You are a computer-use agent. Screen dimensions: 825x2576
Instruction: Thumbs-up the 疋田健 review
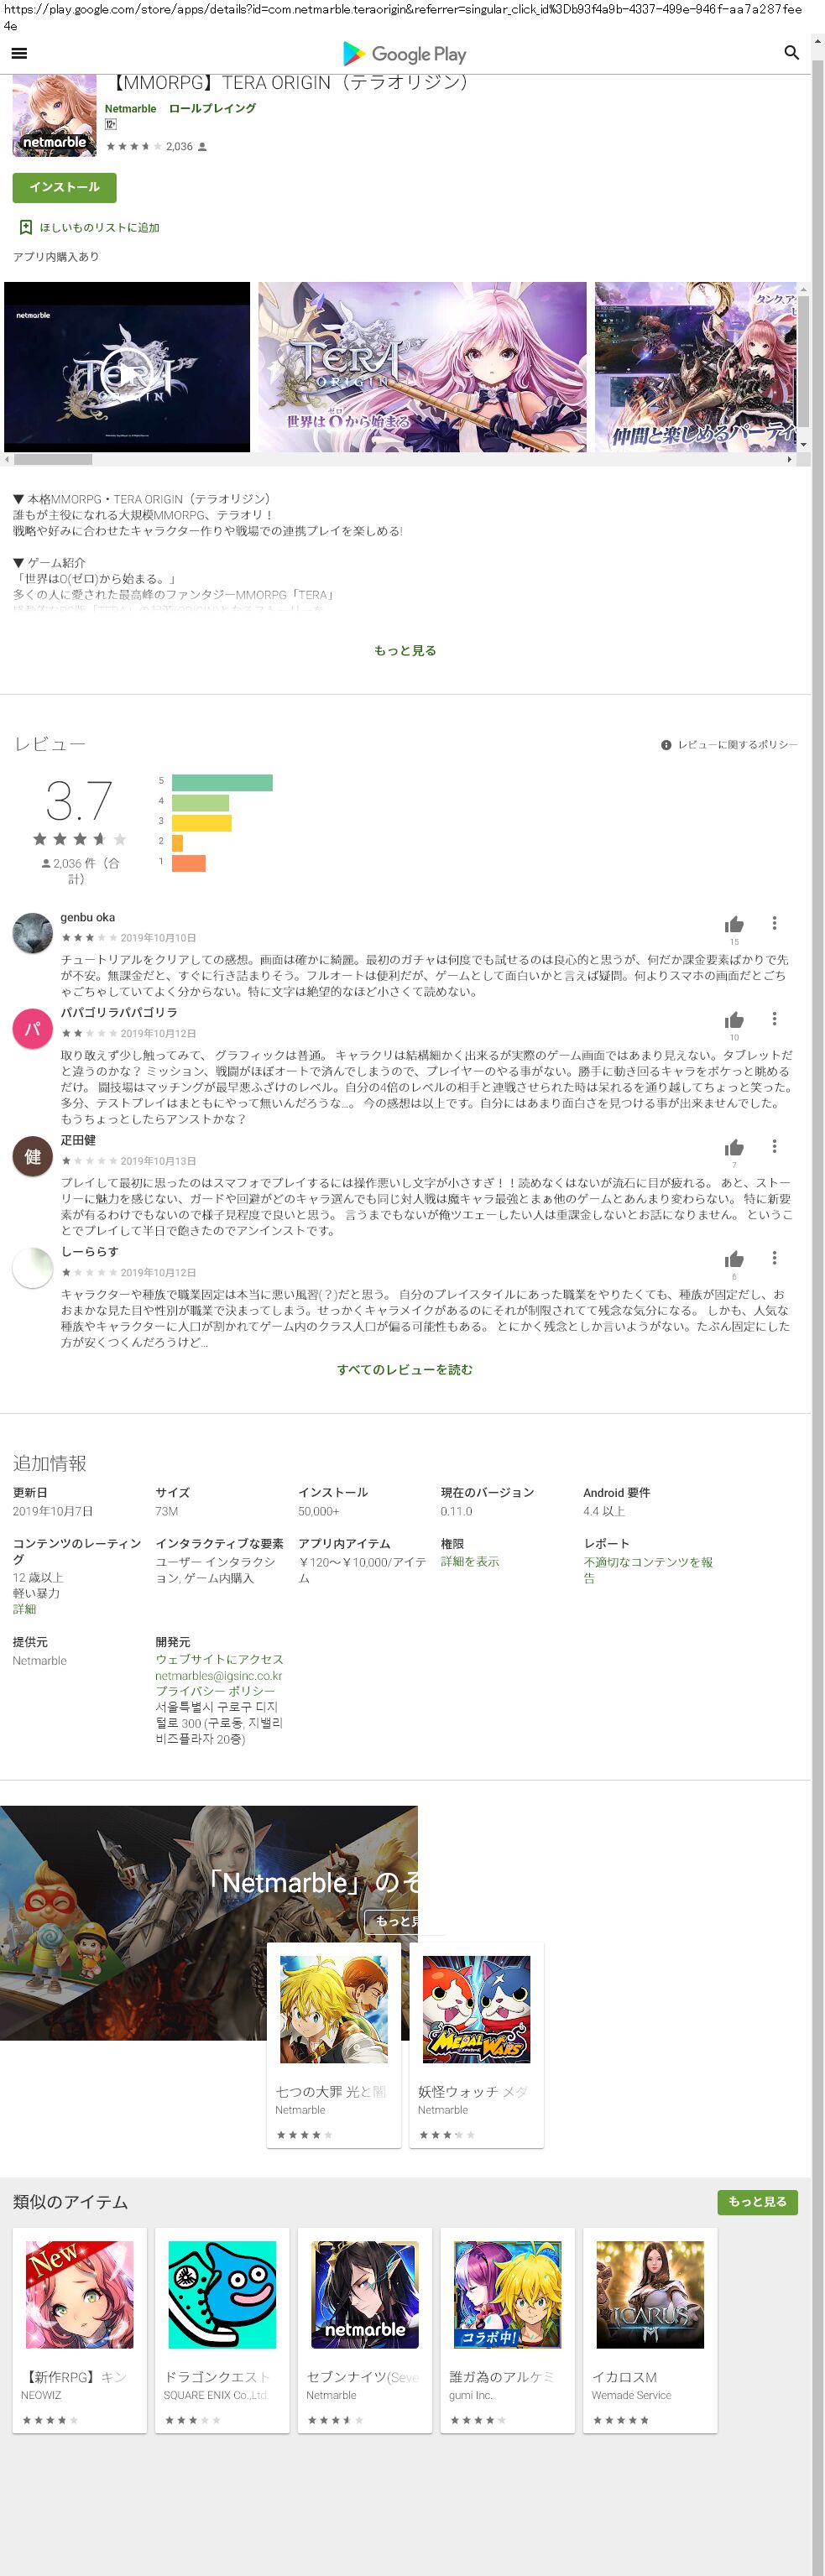tap(734, 1147)
